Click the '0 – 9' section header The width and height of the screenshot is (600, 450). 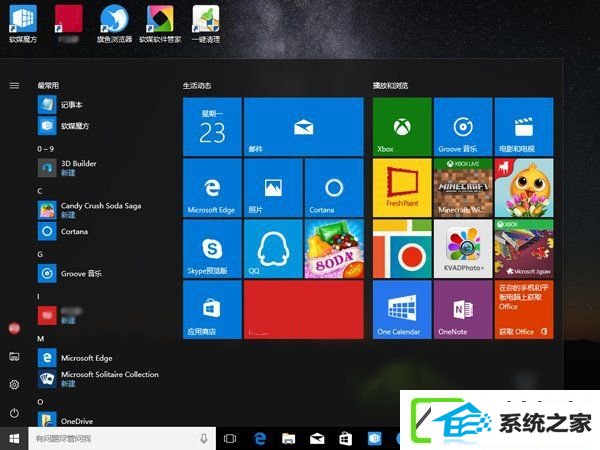pos(46,149)
